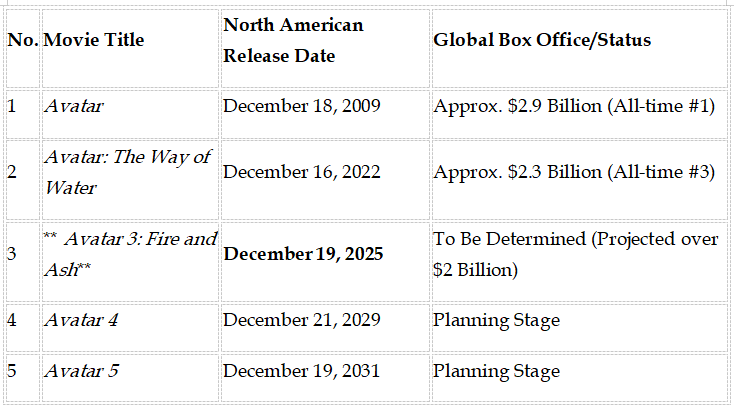Click the bold "December 19, 2025" date

pos(303,253)
